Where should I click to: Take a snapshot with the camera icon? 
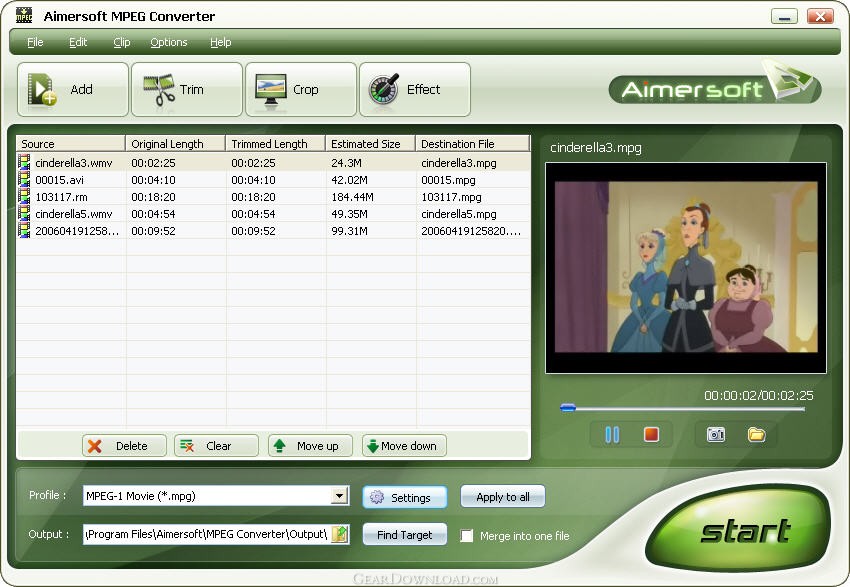[x=716, y=435]
